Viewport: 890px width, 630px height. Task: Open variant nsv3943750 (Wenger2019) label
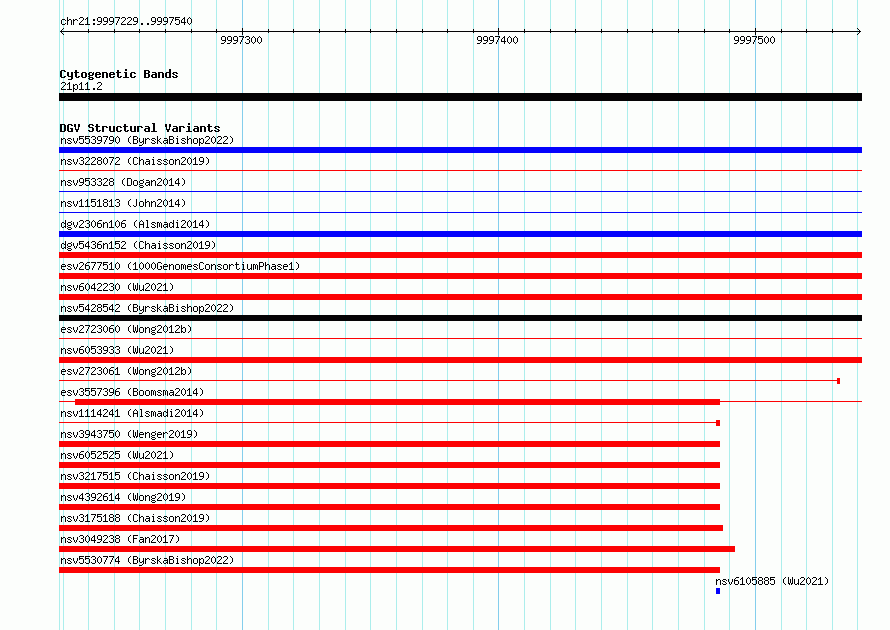[129, 434]
